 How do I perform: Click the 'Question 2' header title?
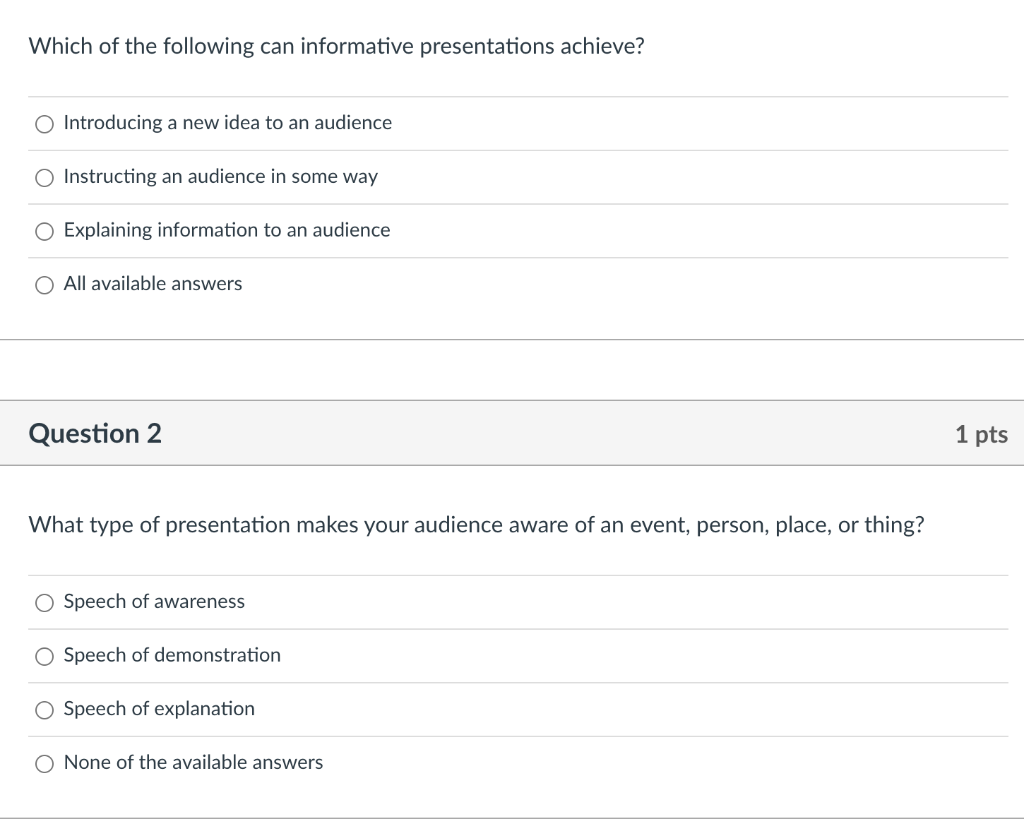(x=95, y=434)
